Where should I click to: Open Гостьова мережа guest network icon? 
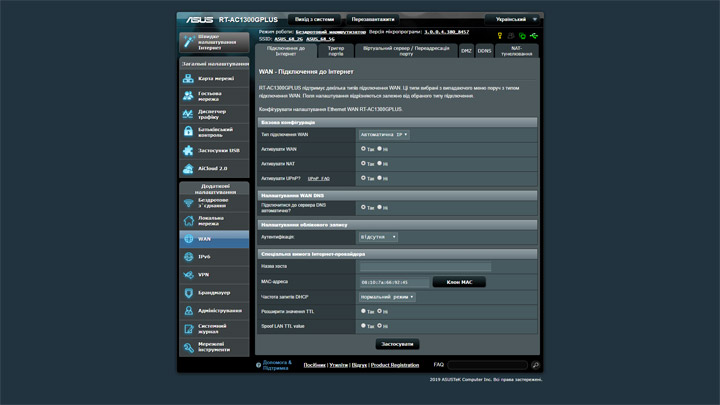point(188,96)
